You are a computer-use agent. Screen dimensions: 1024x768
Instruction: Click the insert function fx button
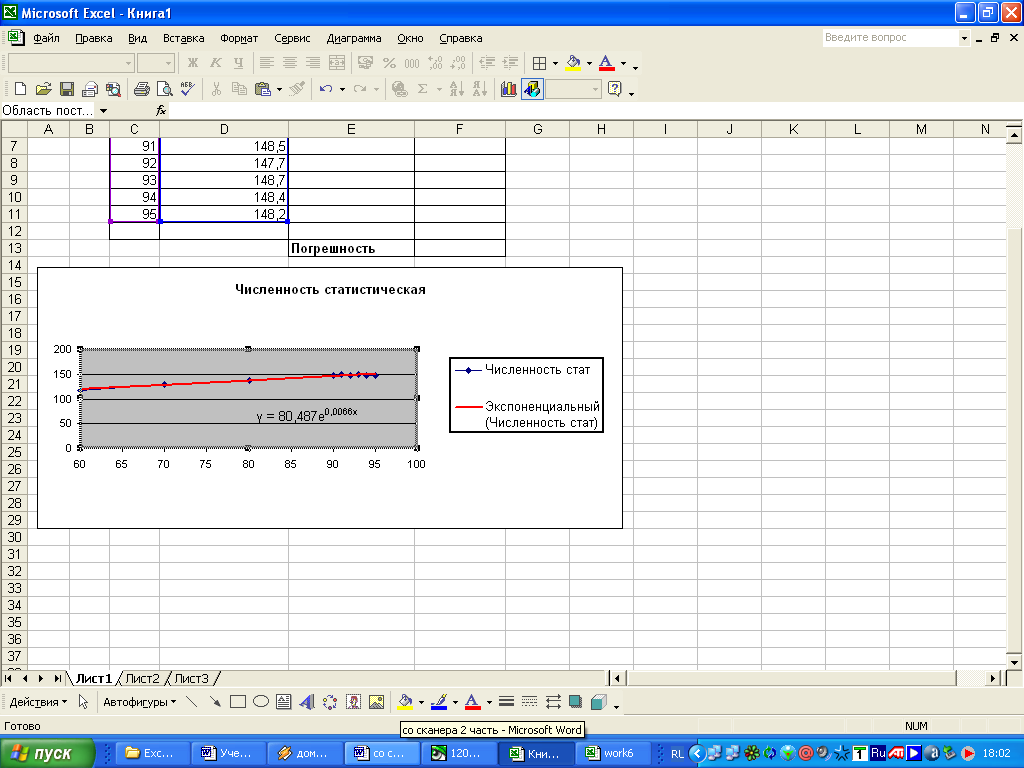[x=161, y=111]
